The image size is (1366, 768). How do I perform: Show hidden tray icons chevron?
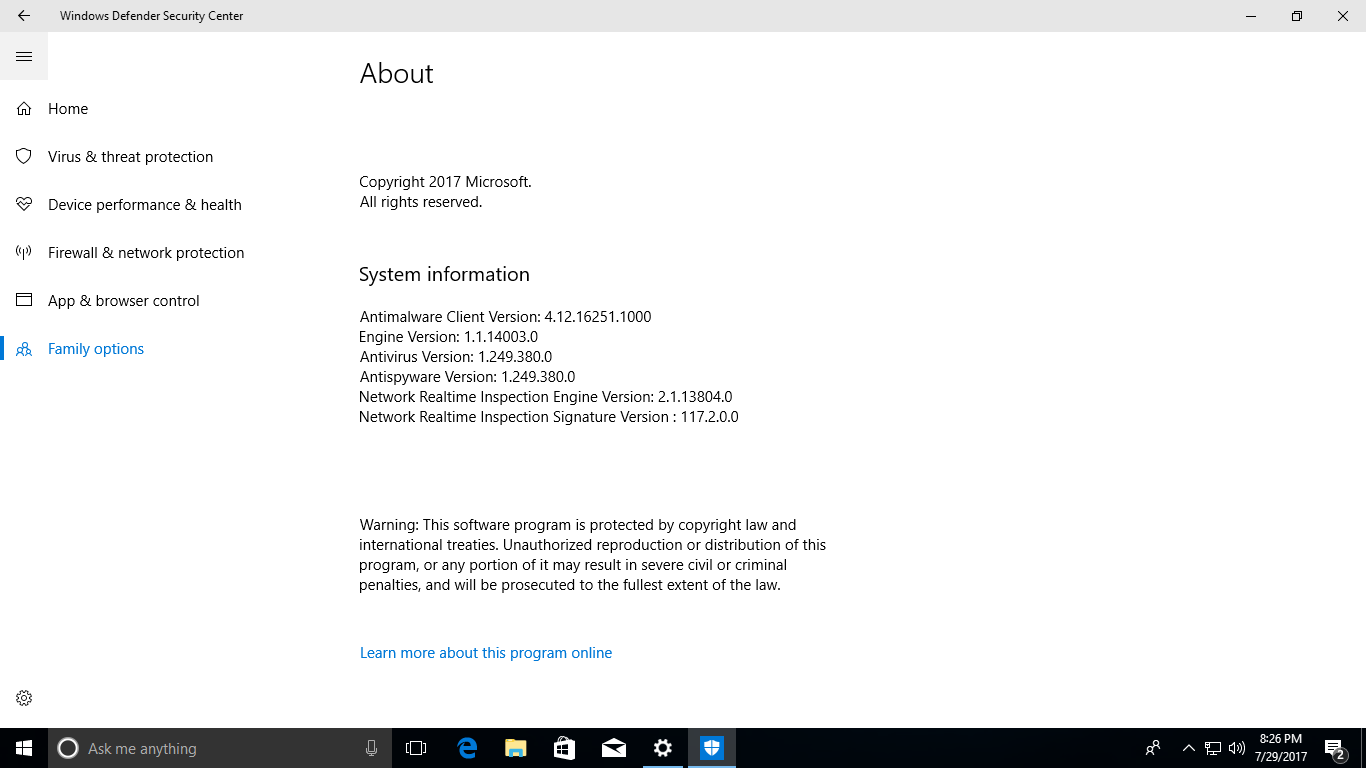[1189, 748]
